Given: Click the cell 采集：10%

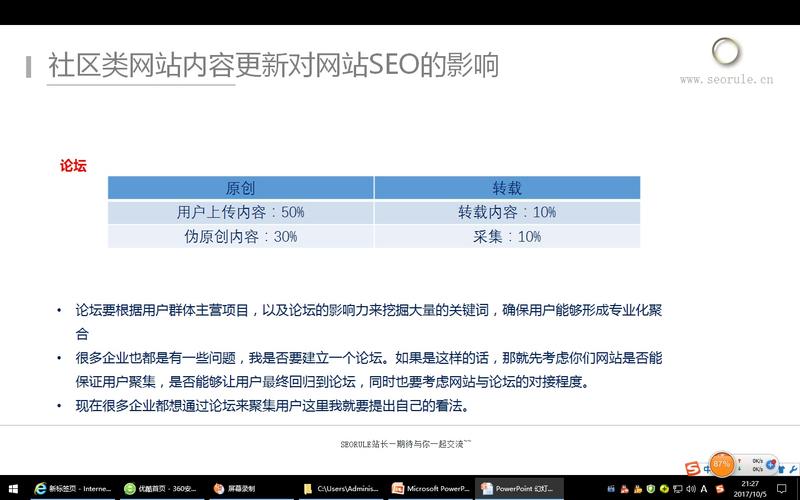Looking at the screenshot, I should pos(507,236).
